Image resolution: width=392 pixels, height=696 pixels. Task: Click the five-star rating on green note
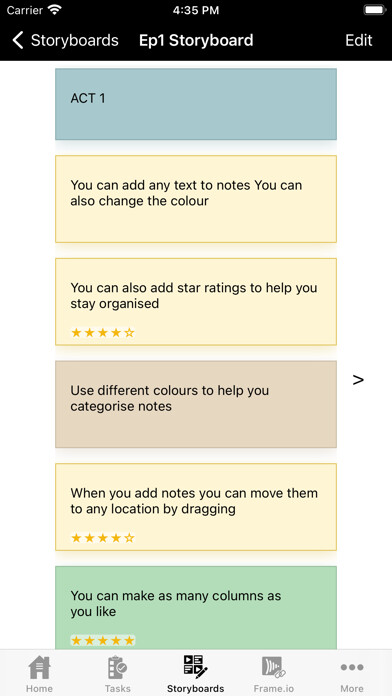[x=103, y=640]
